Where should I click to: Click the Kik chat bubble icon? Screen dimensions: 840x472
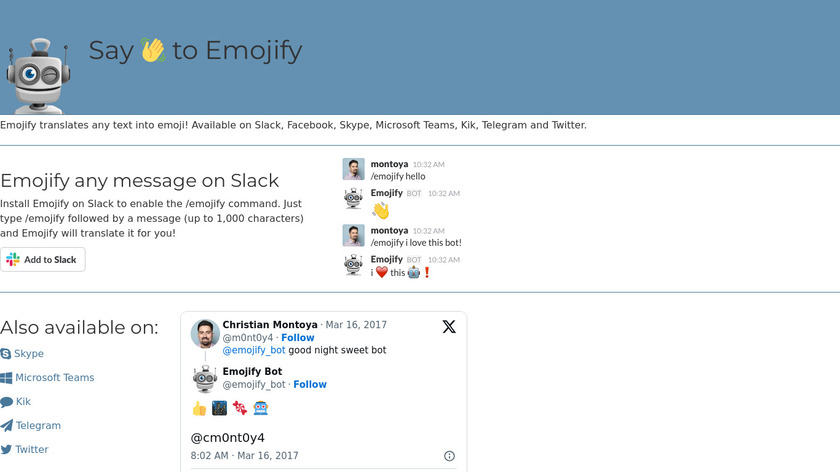6,402
